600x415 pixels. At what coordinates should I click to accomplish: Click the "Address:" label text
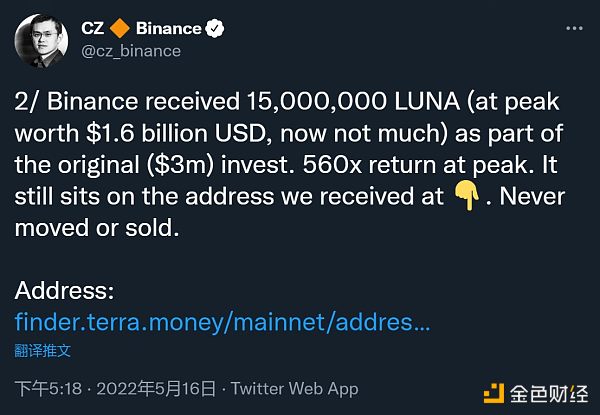[65, 293]
